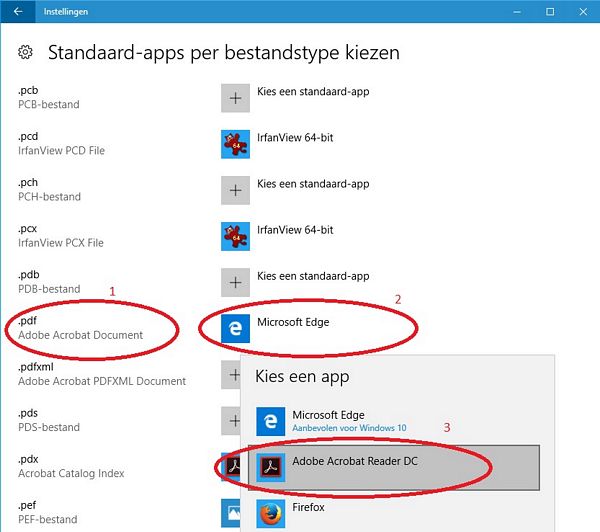Click 'Aanbevolen voor Windows 10' text
The height and width of the screenshot is (532, 600).
pos(349,428)
